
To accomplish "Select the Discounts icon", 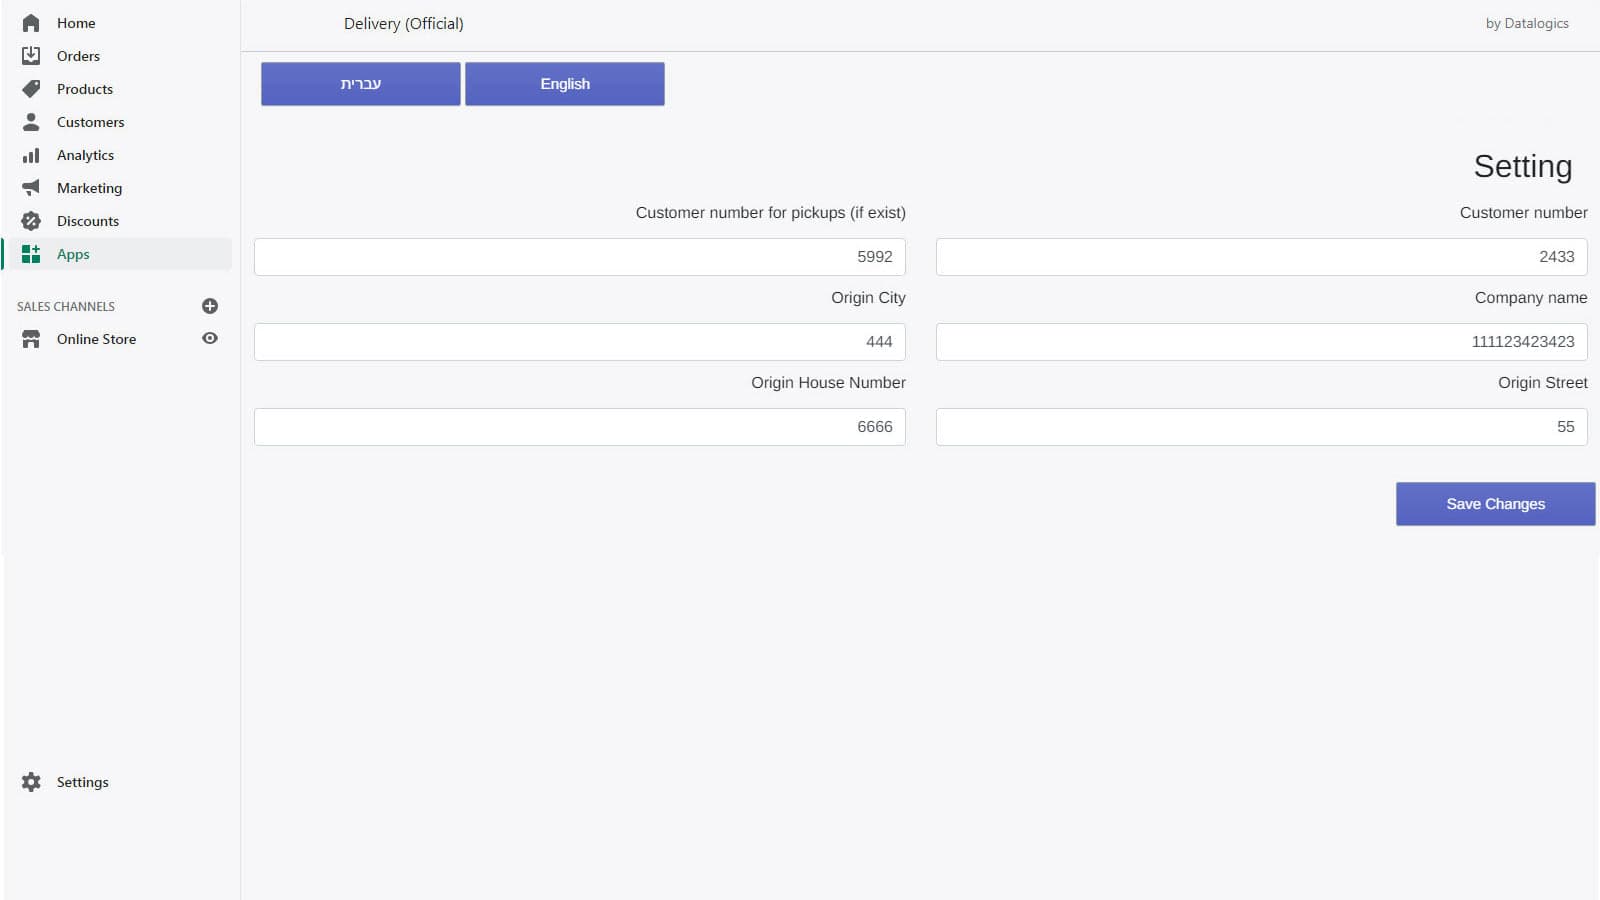I will pyautogui.click(x=31, y=220).
